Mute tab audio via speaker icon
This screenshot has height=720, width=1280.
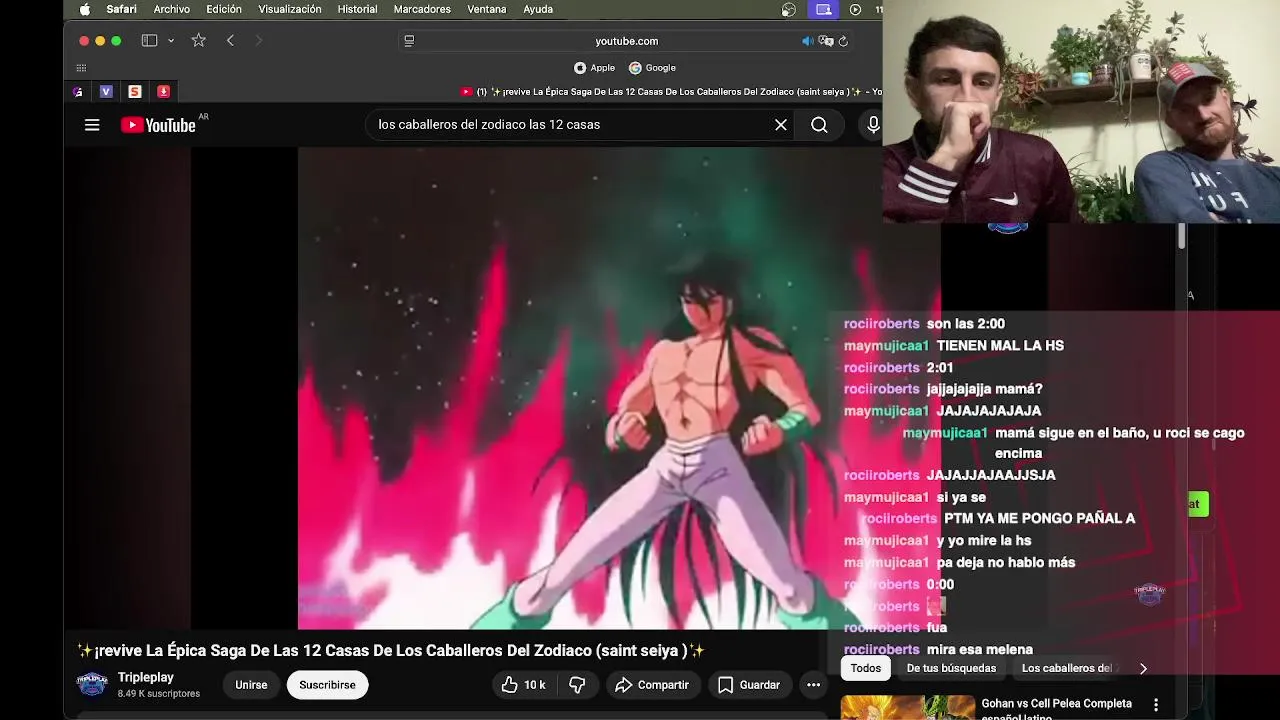(807, 41)
